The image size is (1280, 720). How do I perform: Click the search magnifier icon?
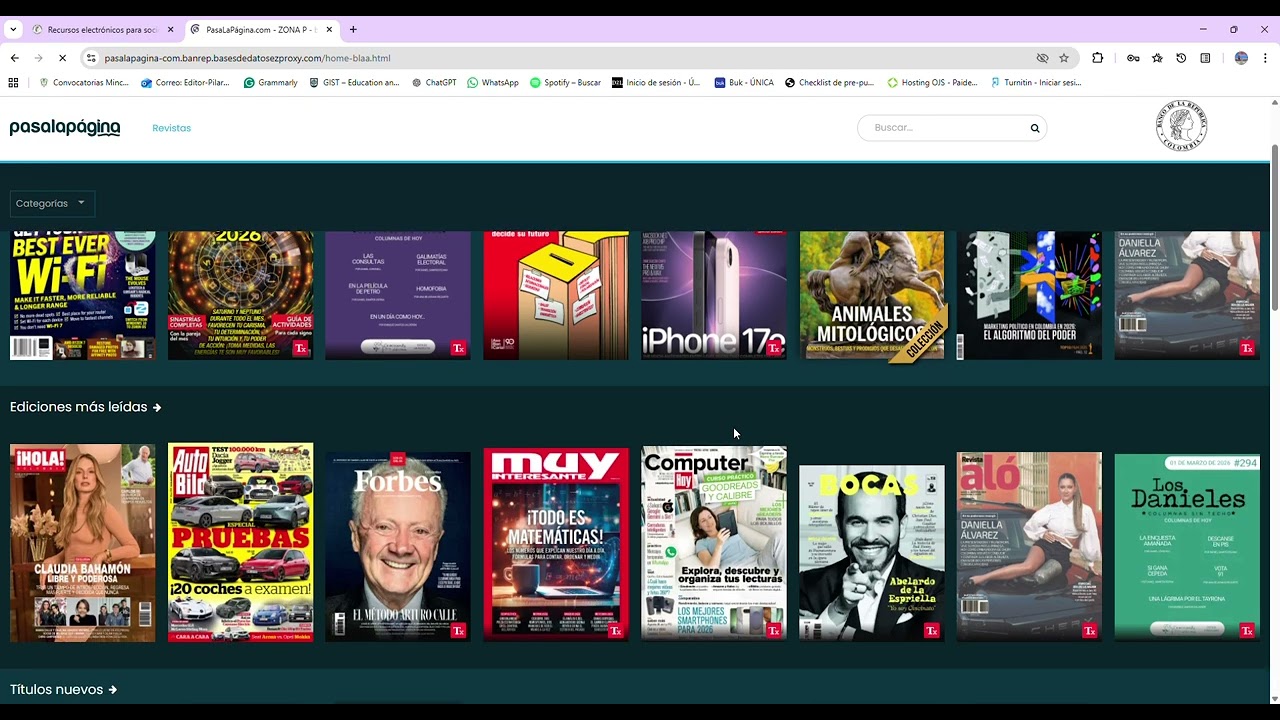click(1035, 128)
